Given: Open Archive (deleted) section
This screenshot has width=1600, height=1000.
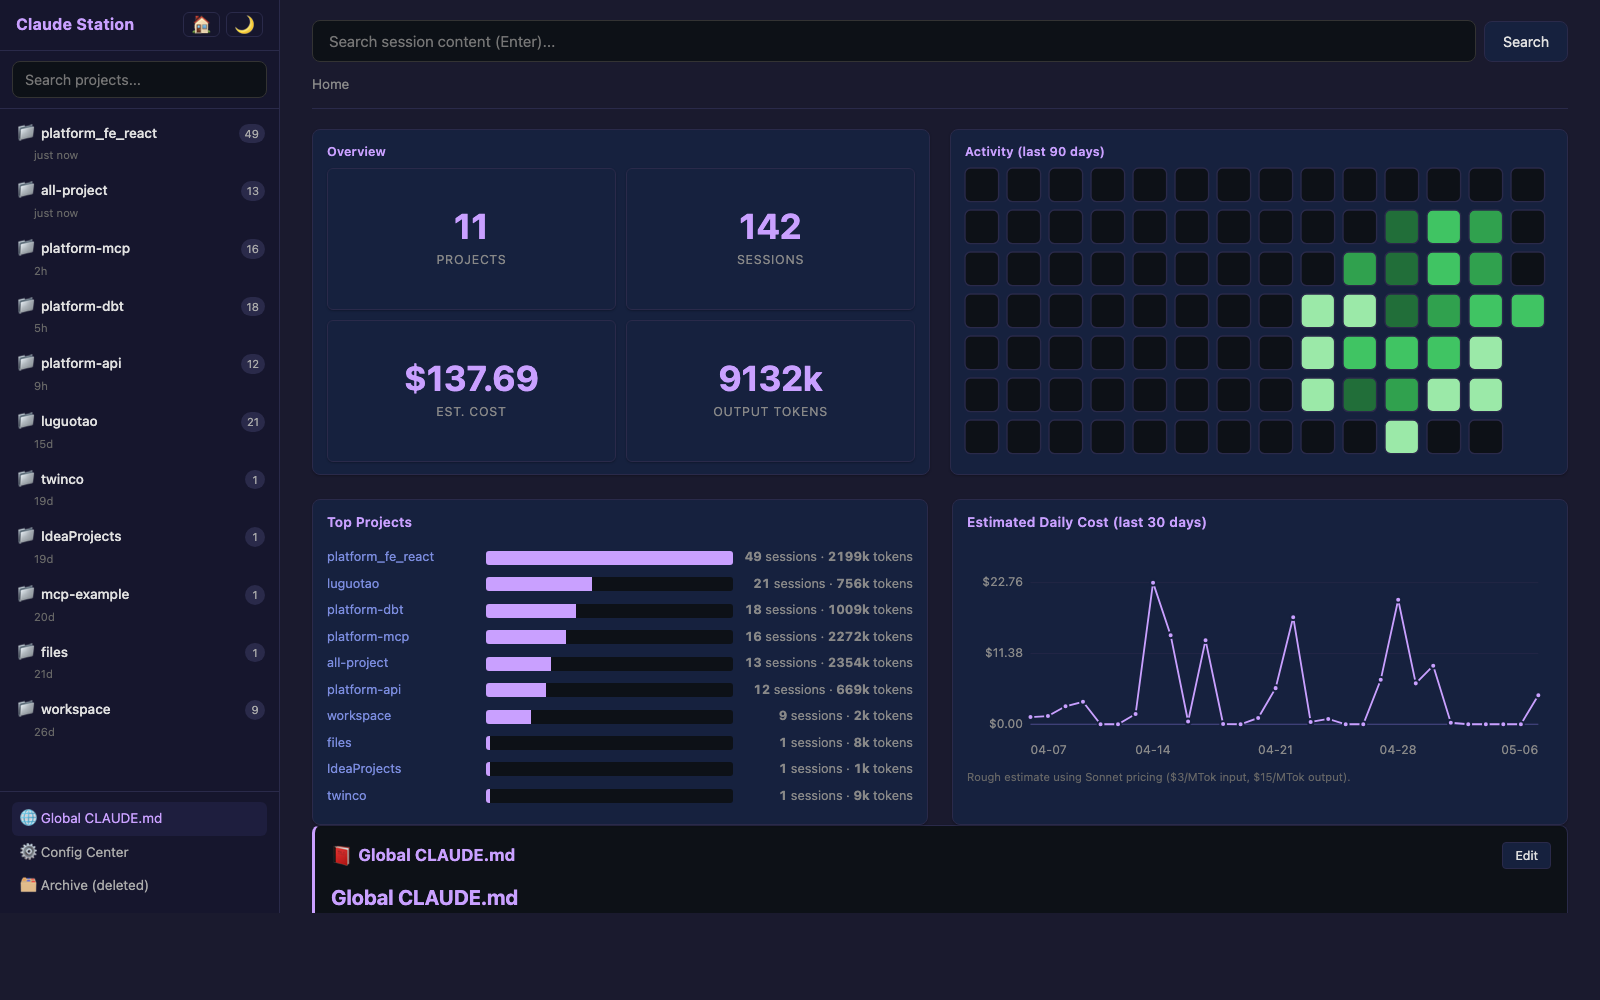Looking at the screenshot, I should (x=139, y=885).
